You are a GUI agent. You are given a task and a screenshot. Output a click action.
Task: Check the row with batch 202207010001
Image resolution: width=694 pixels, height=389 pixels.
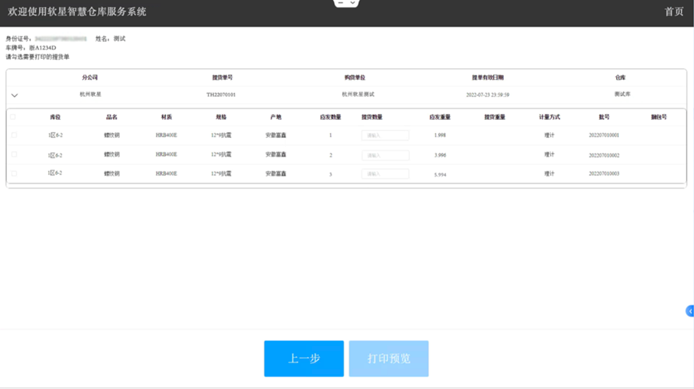[x=14, y=135]
